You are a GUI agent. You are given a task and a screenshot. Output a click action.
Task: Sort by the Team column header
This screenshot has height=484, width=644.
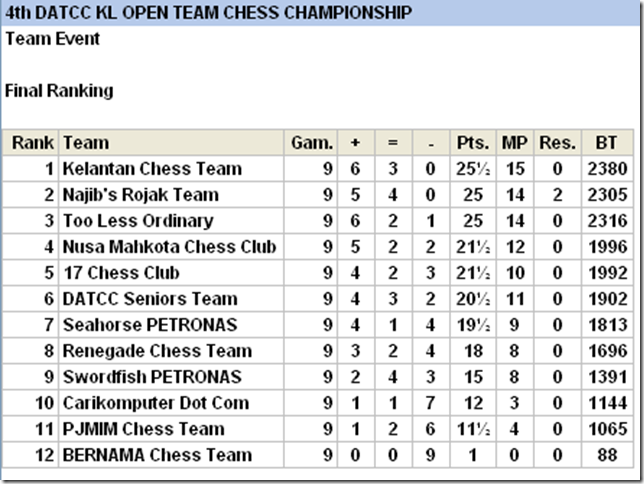86,143
